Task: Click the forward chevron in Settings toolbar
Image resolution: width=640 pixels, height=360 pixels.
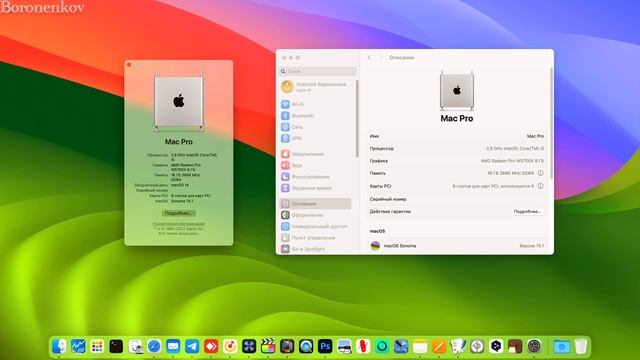Action: point(381,58)
